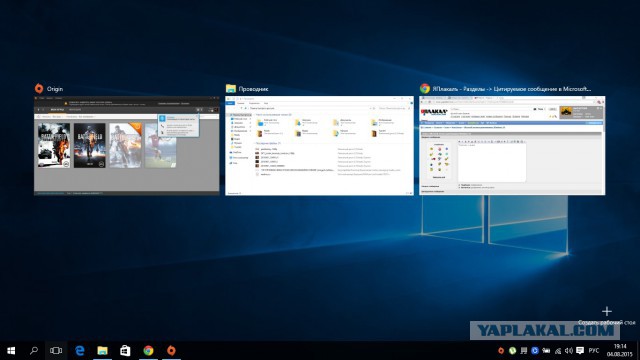The height and width of the screenshot is (360, 640).
Task: Open the network status tray icon
Action: (558, 351)
